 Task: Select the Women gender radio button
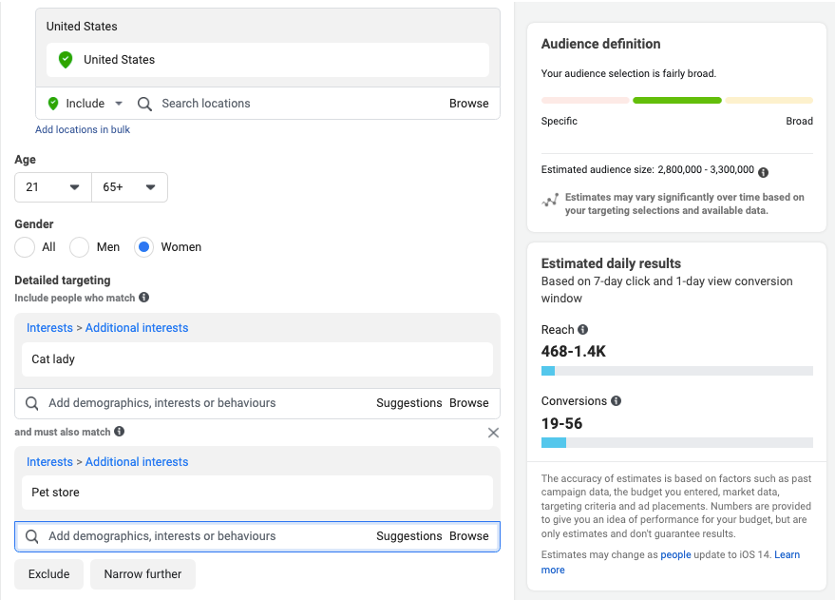point(144,247)
